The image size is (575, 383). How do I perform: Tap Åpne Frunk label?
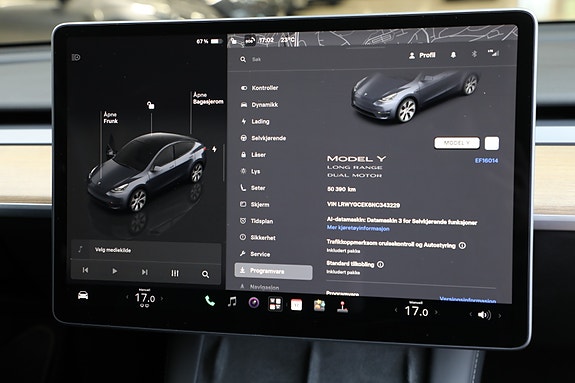110,118
